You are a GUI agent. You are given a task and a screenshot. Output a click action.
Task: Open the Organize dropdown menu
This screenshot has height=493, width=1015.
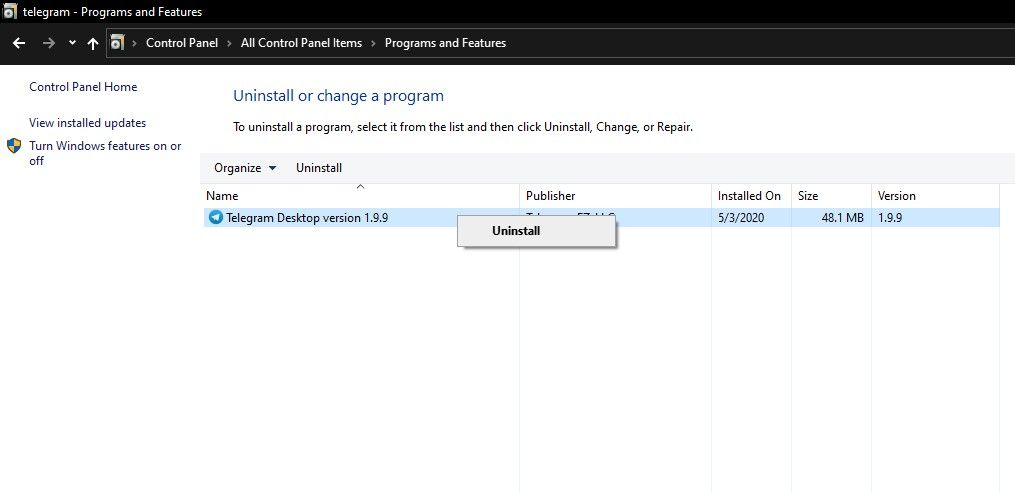click(245, 168)
